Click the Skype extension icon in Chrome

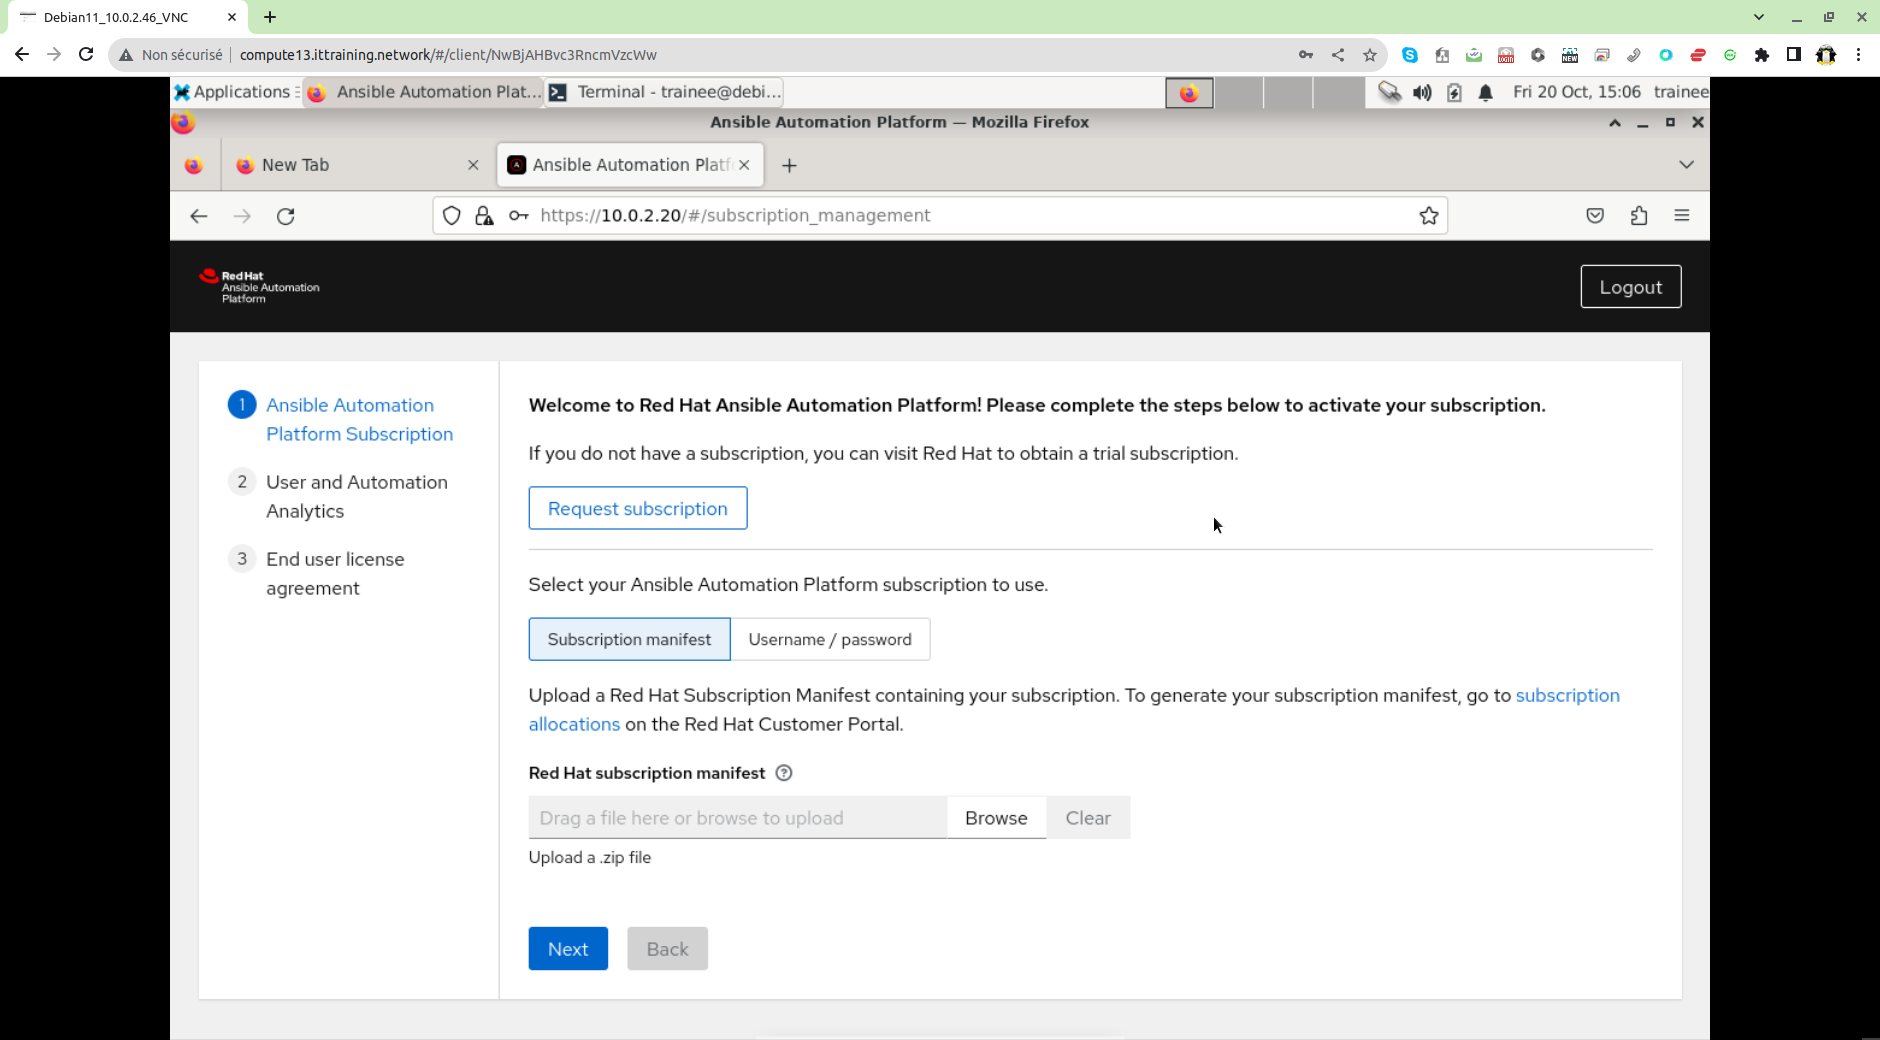point(1410,55)
